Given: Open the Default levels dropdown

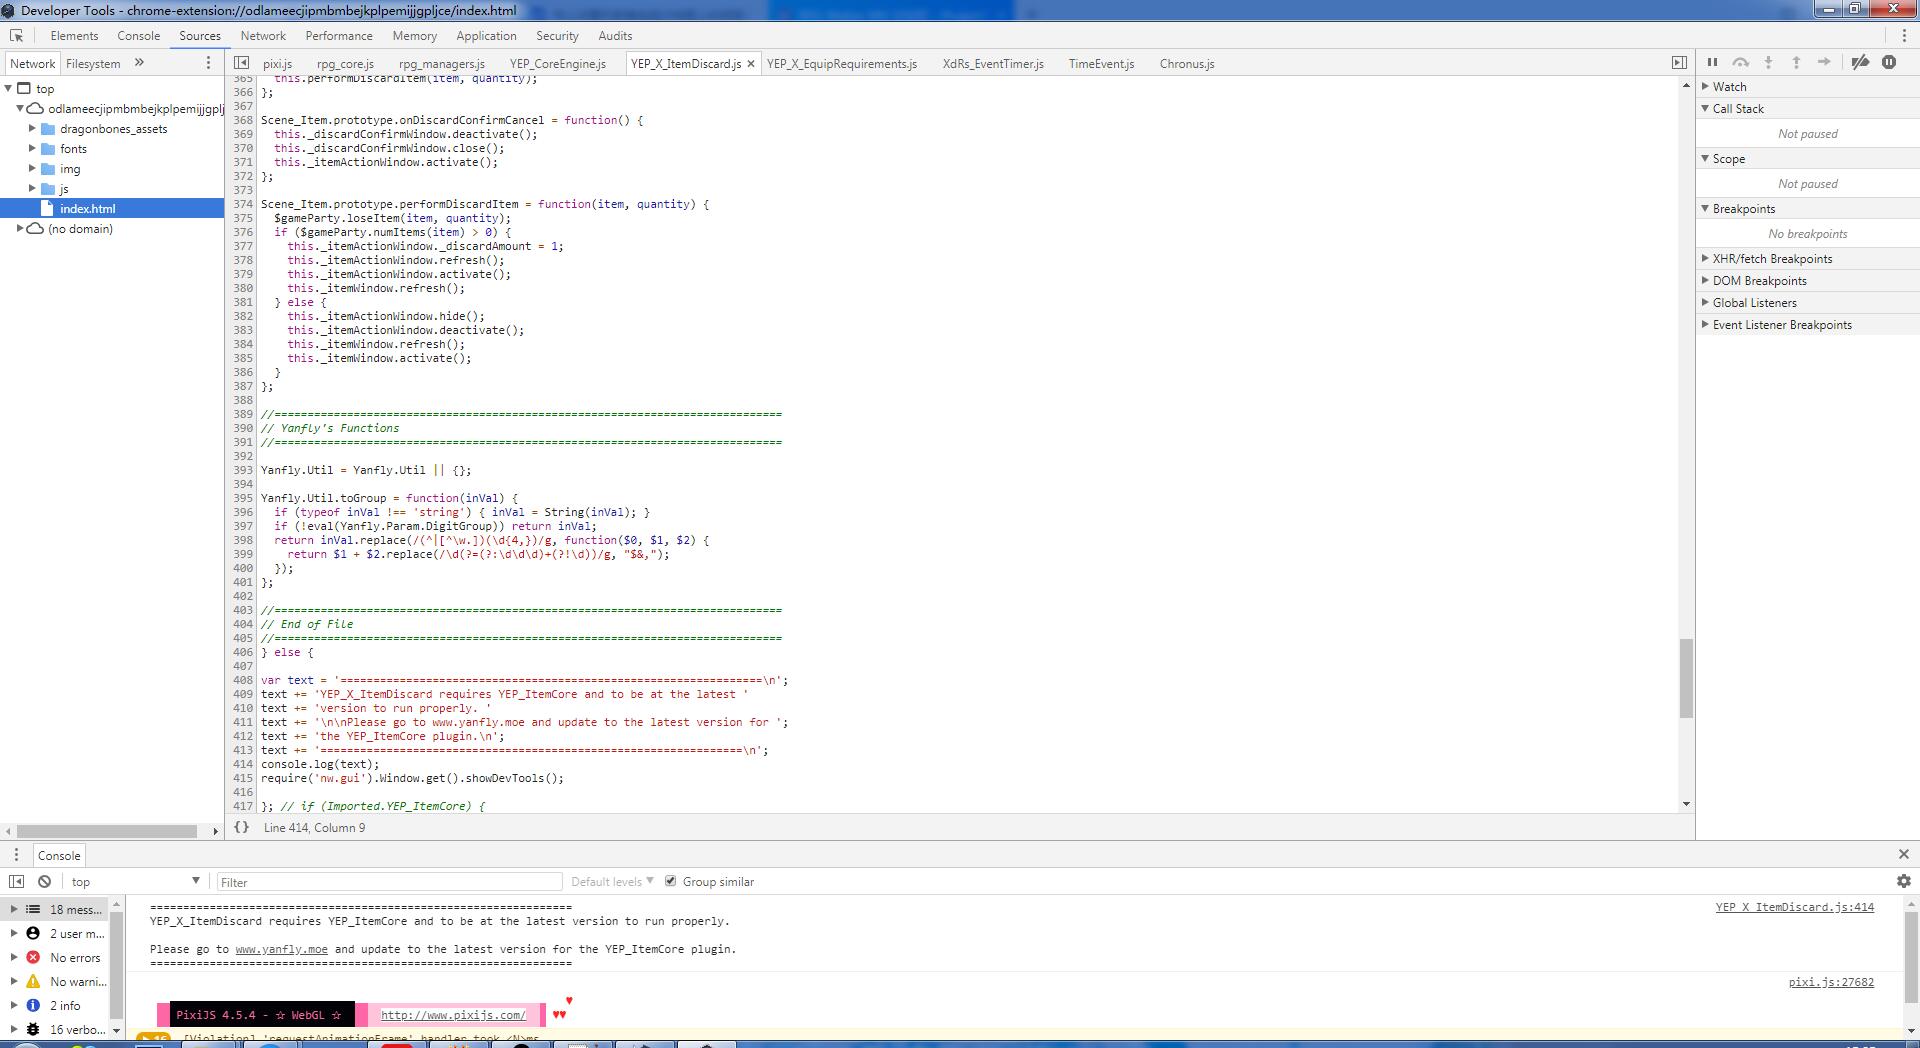Looking at the screenshot, I should [x=612, y=881].
